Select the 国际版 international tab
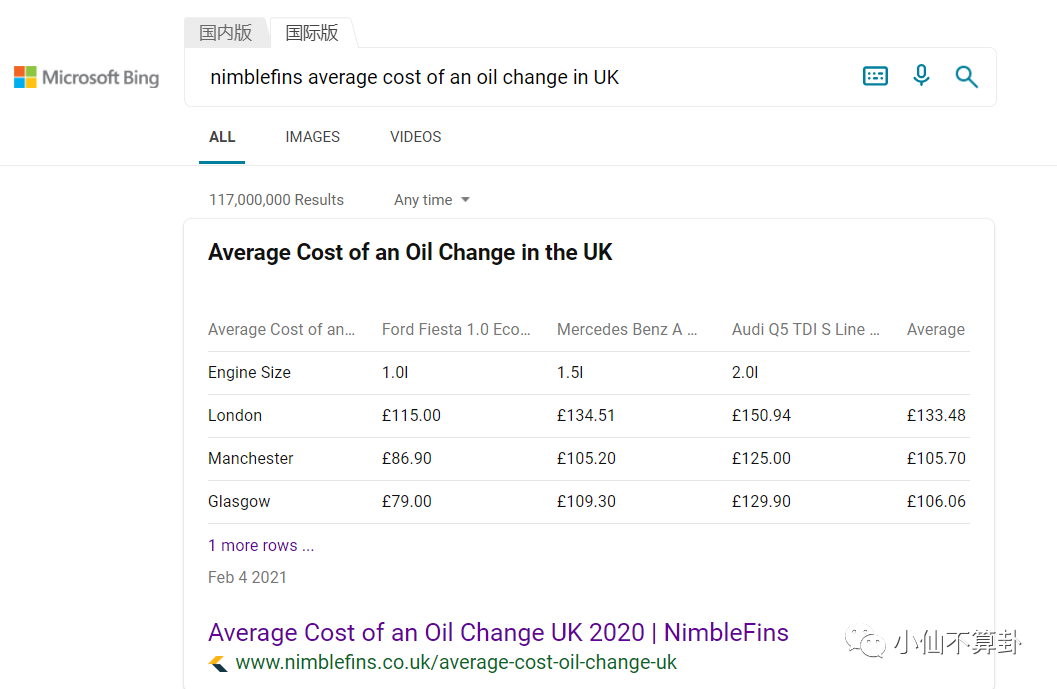 pyautogui.click(x=312, y=32)
